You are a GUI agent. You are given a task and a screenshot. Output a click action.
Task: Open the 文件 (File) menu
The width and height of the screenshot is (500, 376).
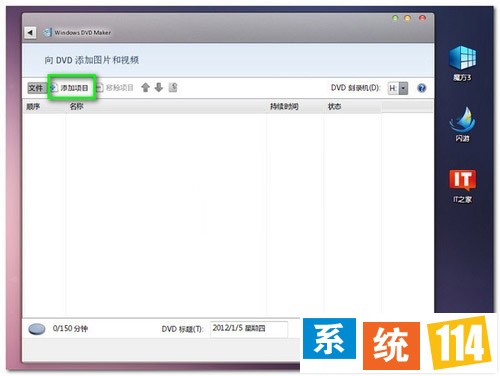click(36, 88)
